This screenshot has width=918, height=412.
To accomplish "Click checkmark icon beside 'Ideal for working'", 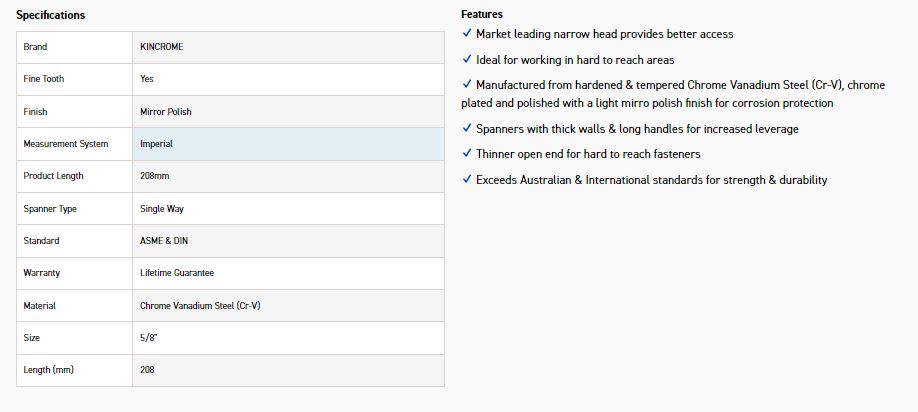I will (x=467, y=60).
